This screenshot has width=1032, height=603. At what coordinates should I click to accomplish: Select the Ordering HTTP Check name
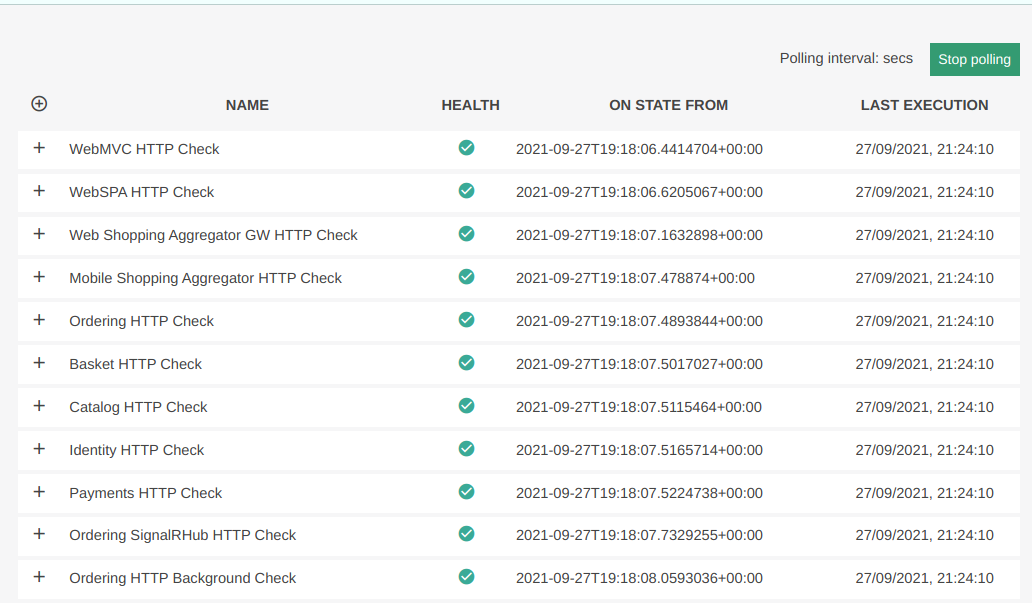[142, 321]
